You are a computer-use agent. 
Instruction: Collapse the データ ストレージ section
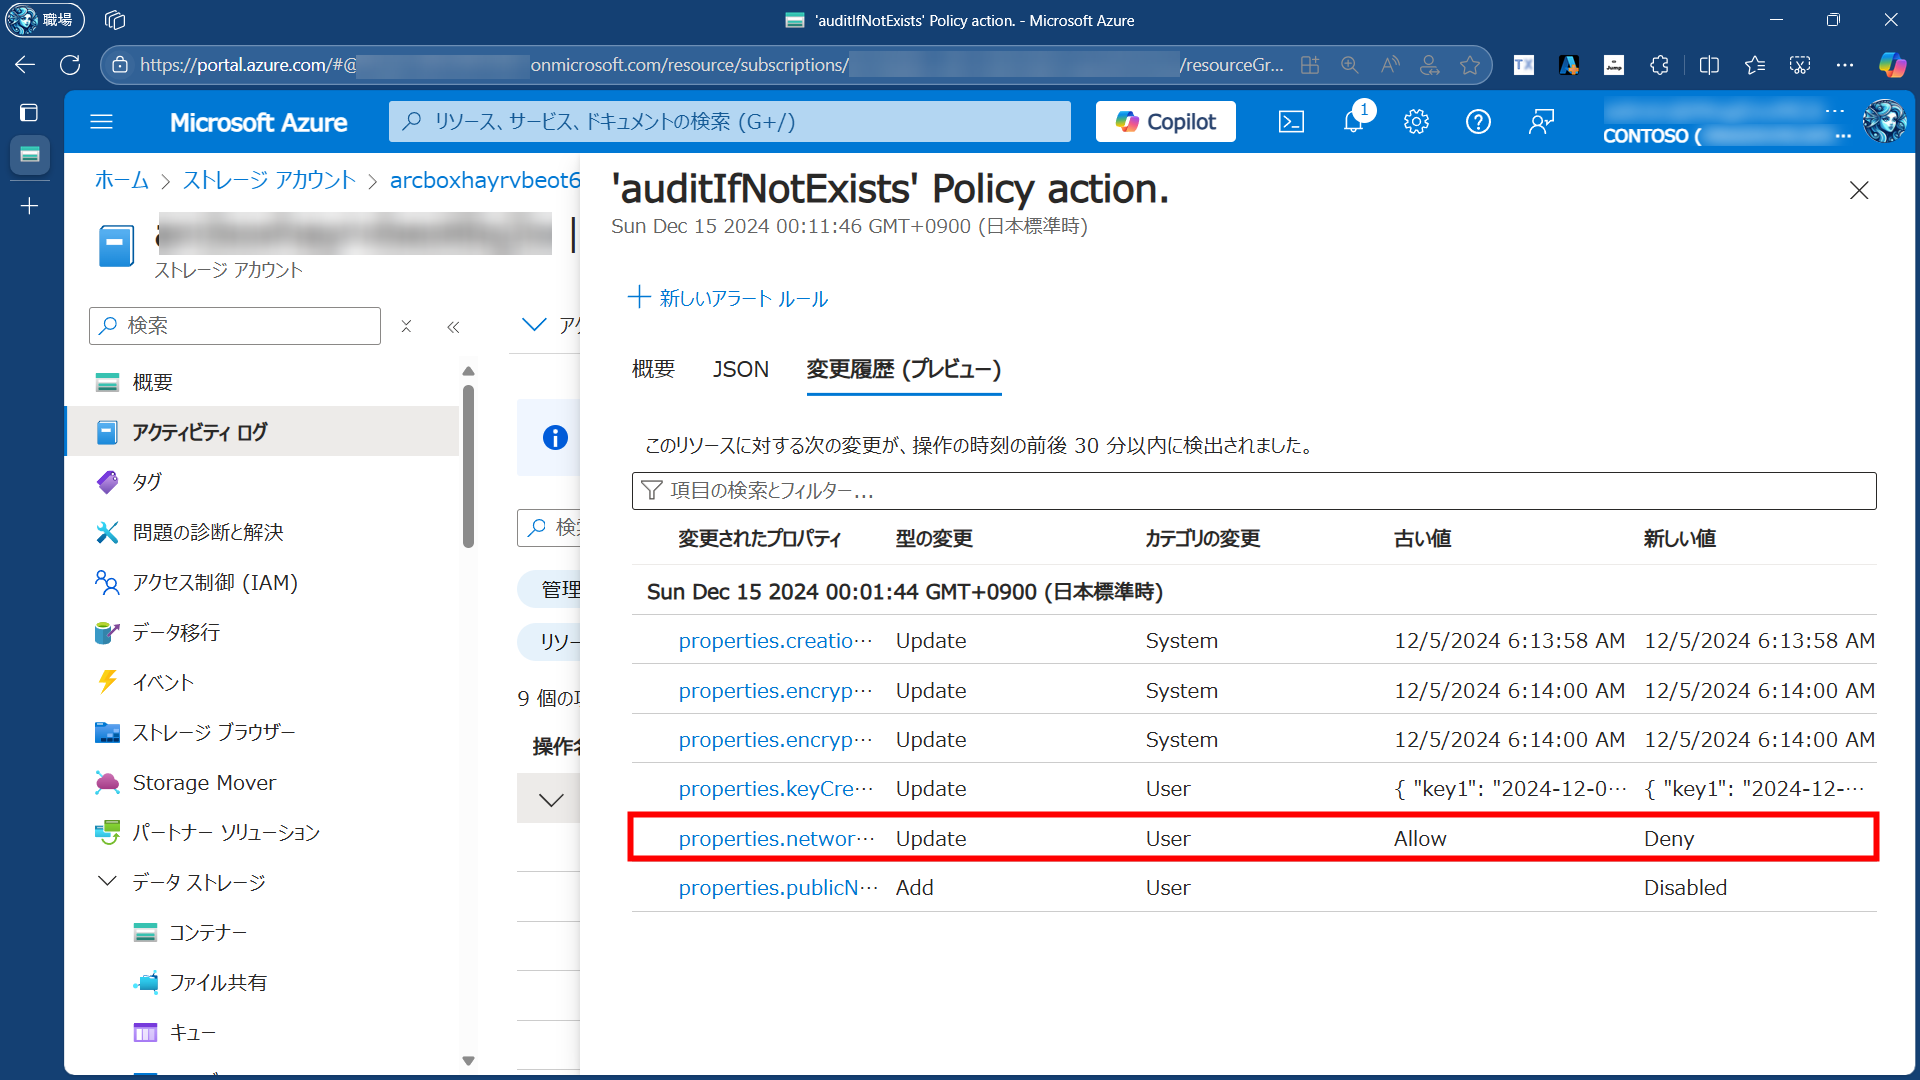[107, 882]
